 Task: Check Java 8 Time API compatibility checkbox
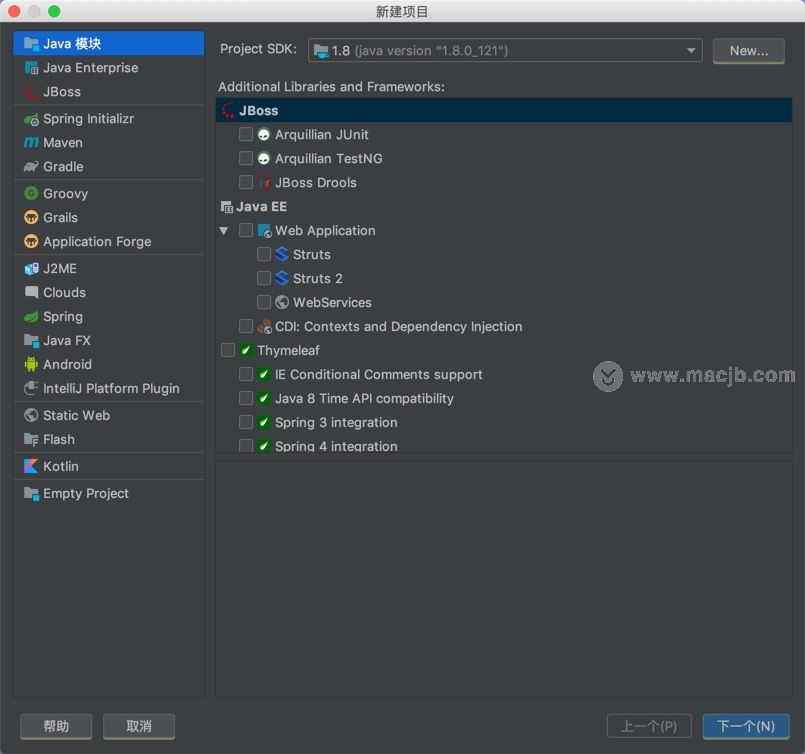[x=246, y=398]
